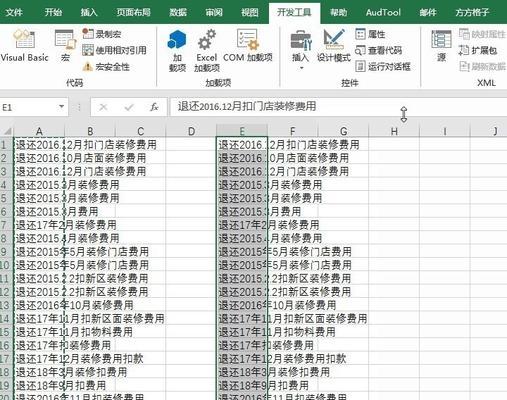Select column D header

[191, 131]
